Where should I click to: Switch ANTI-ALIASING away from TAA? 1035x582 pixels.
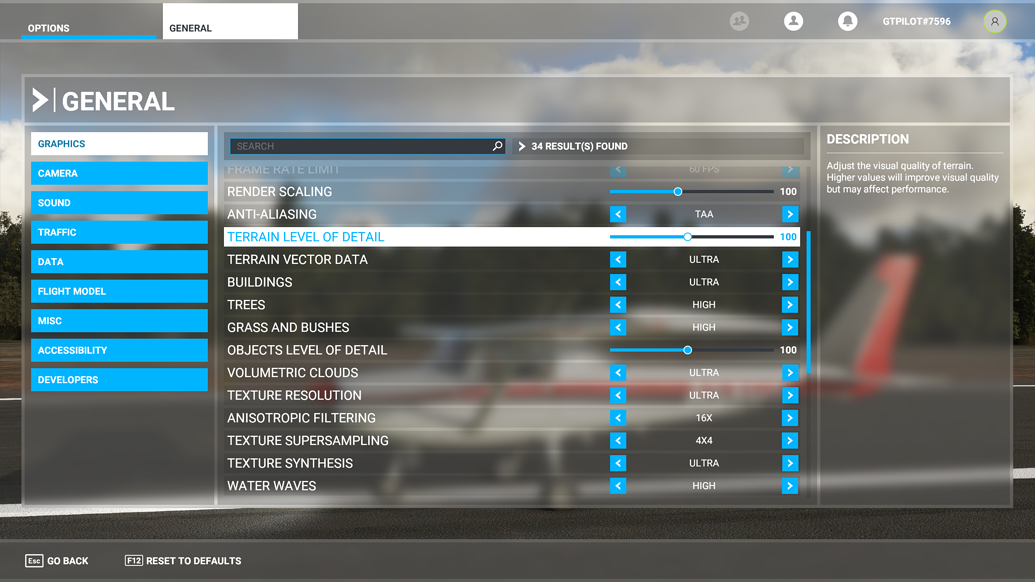[x=789, y=213]
